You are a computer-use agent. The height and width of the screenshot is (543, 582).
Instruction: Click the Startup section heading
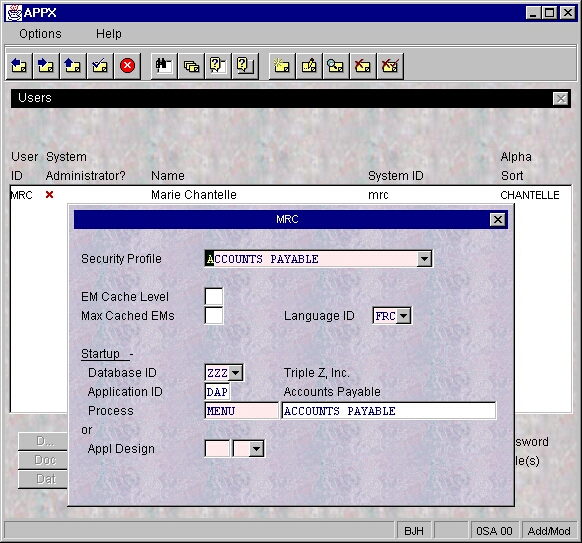click(x=101, y=354)
